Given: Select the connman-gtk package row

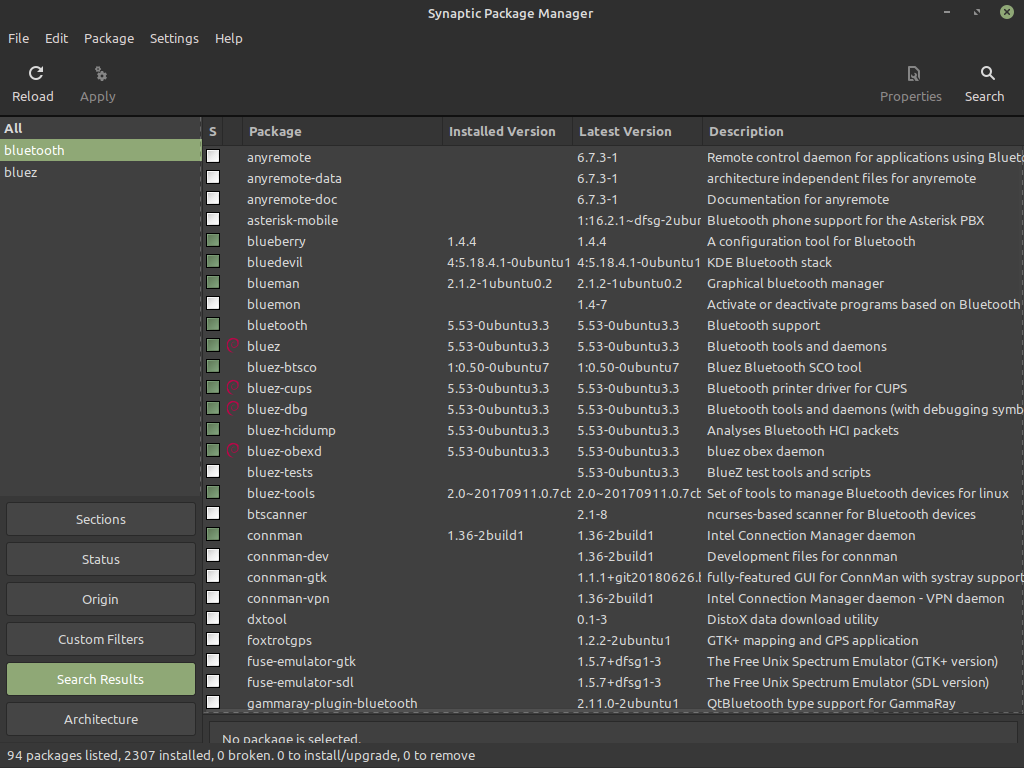Looking at the screenshot, I should pyautogui.click(x=287, y=577).
